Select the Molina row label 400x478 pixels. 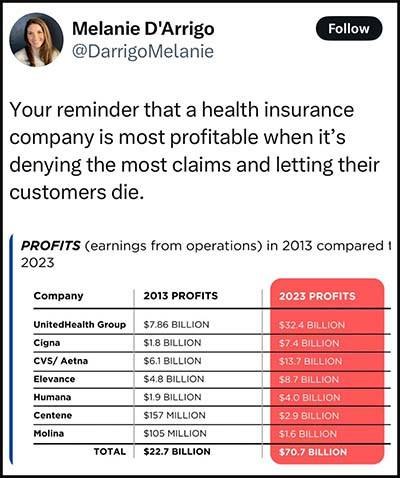click(49, 433)
